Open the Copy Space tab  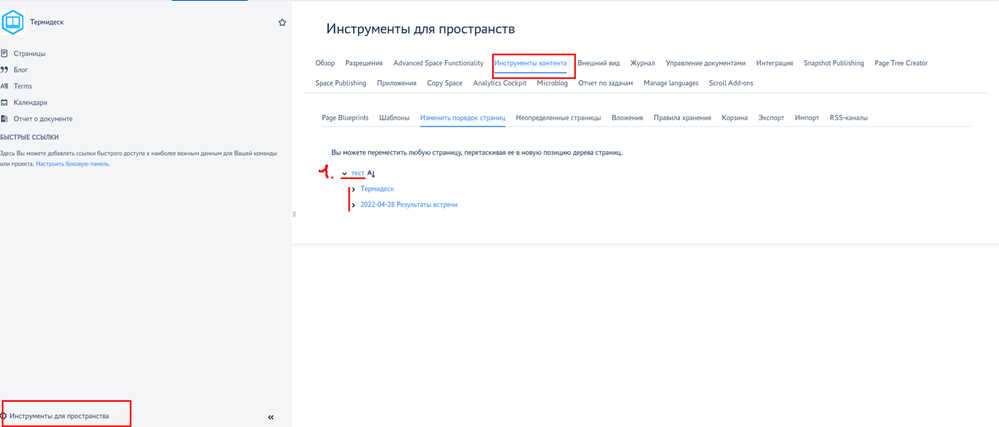445,83
